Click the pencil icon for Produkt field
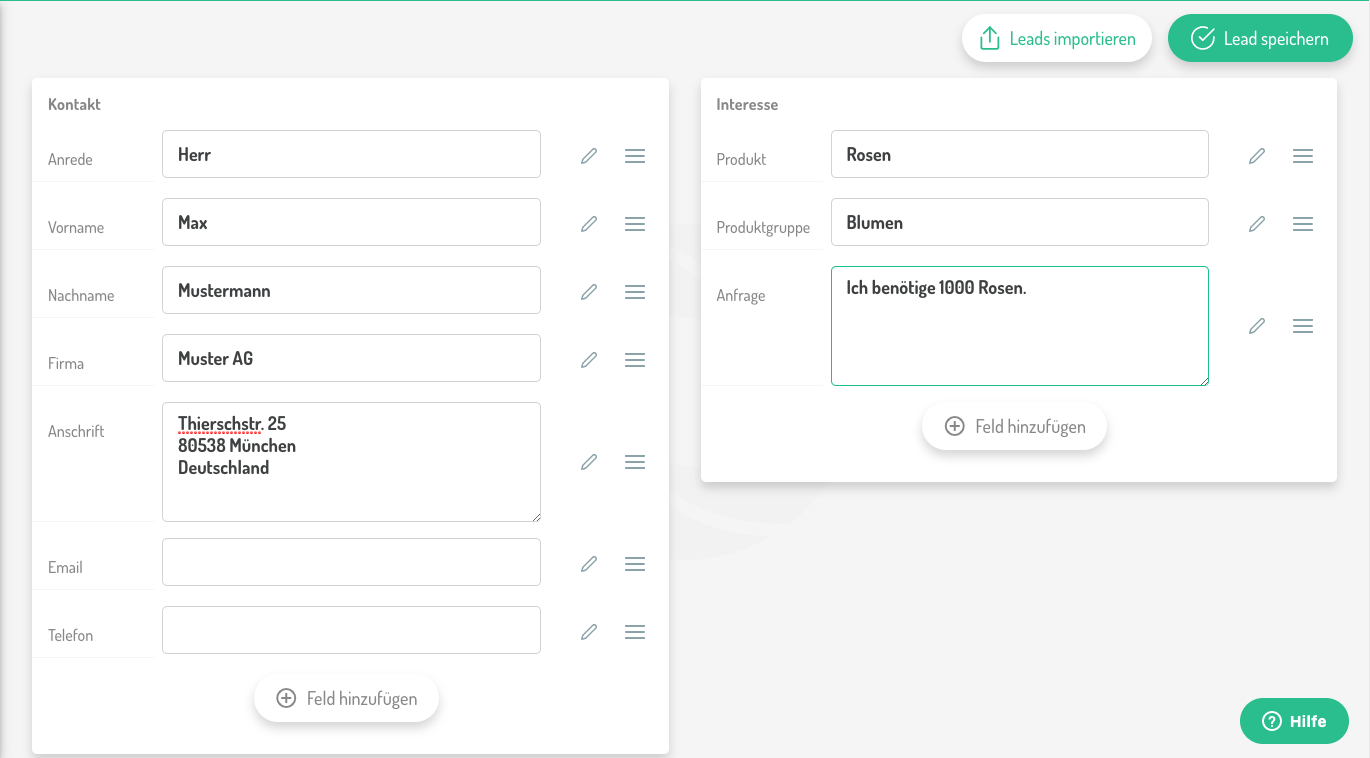 click(1257, 156)
